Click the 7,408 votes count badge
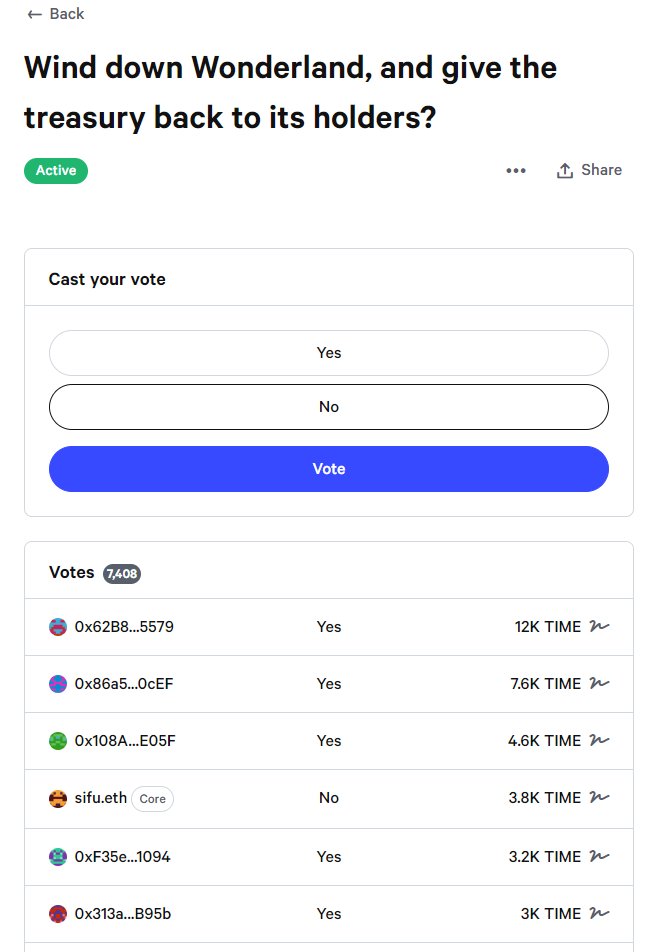This screenshot has height=952, width=649. coord(122,574)
